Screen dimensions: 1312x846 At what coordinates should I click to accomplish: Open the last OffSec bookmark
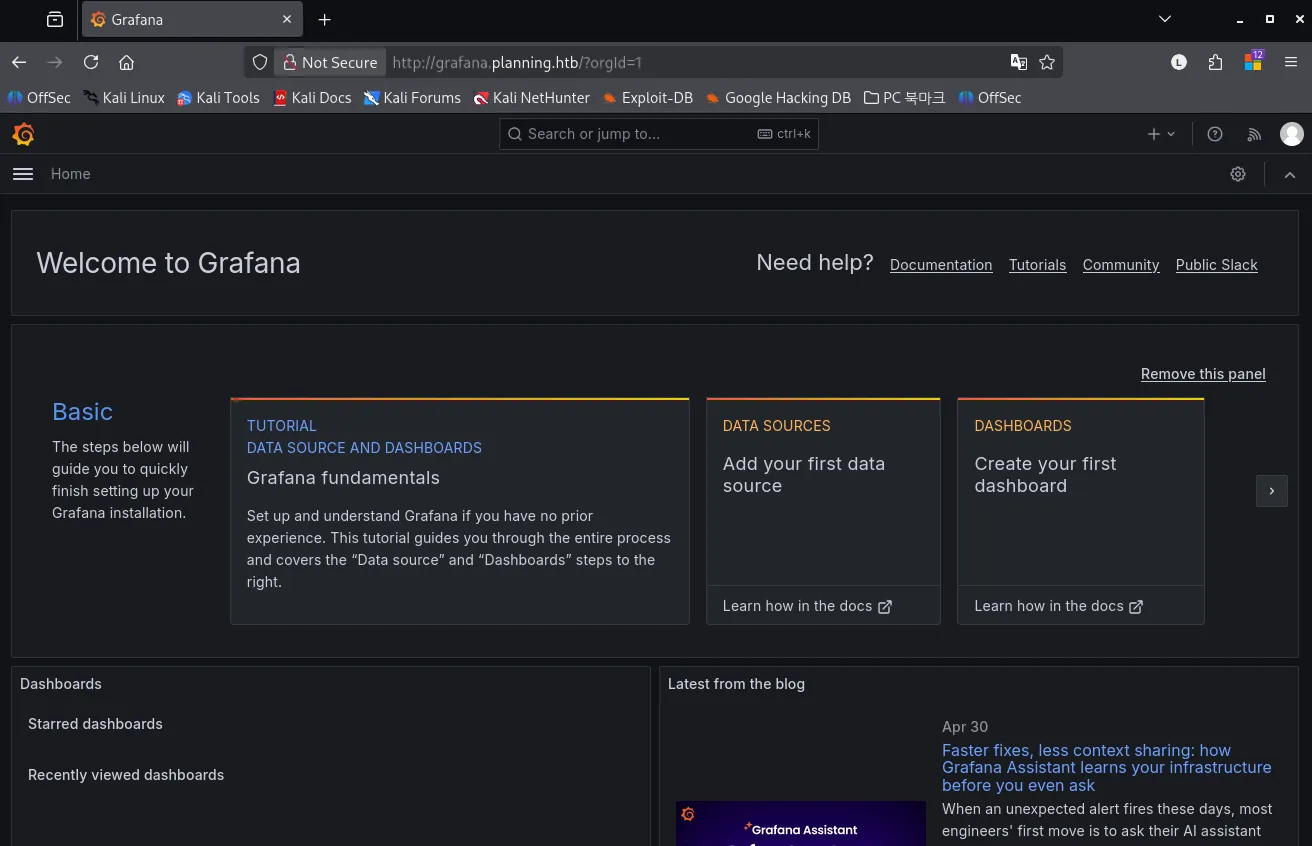click(990, 98)
